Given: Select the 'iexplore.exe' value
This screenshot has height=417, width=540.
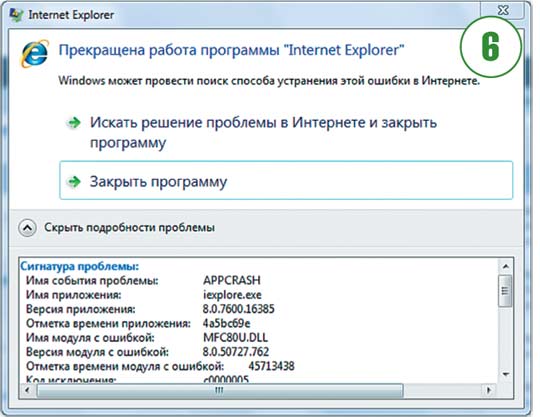Looking at the screenshot, I should click(232, 295).
